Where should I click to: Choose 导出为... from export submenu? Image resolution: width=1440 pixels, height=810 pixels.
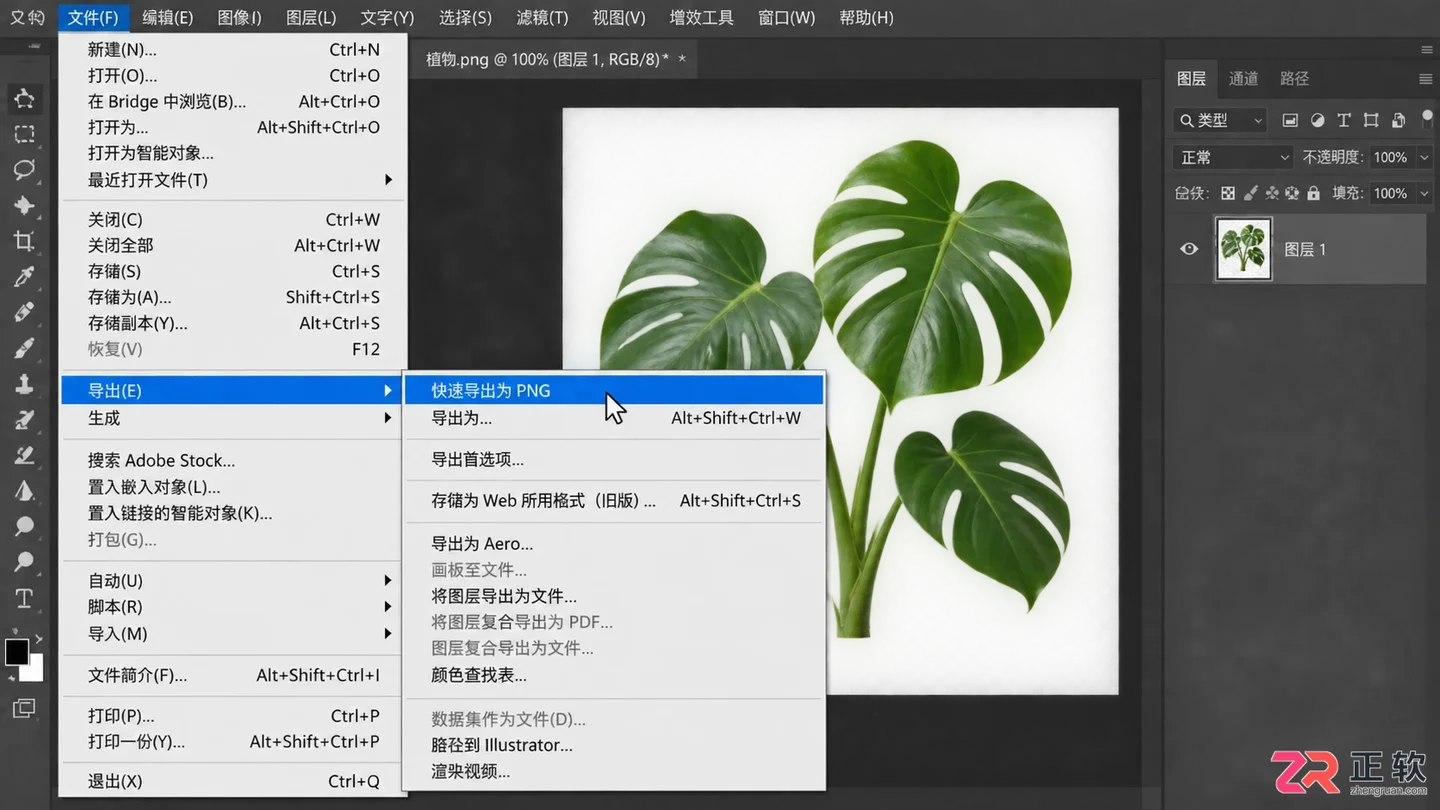[x=614, y=418]
